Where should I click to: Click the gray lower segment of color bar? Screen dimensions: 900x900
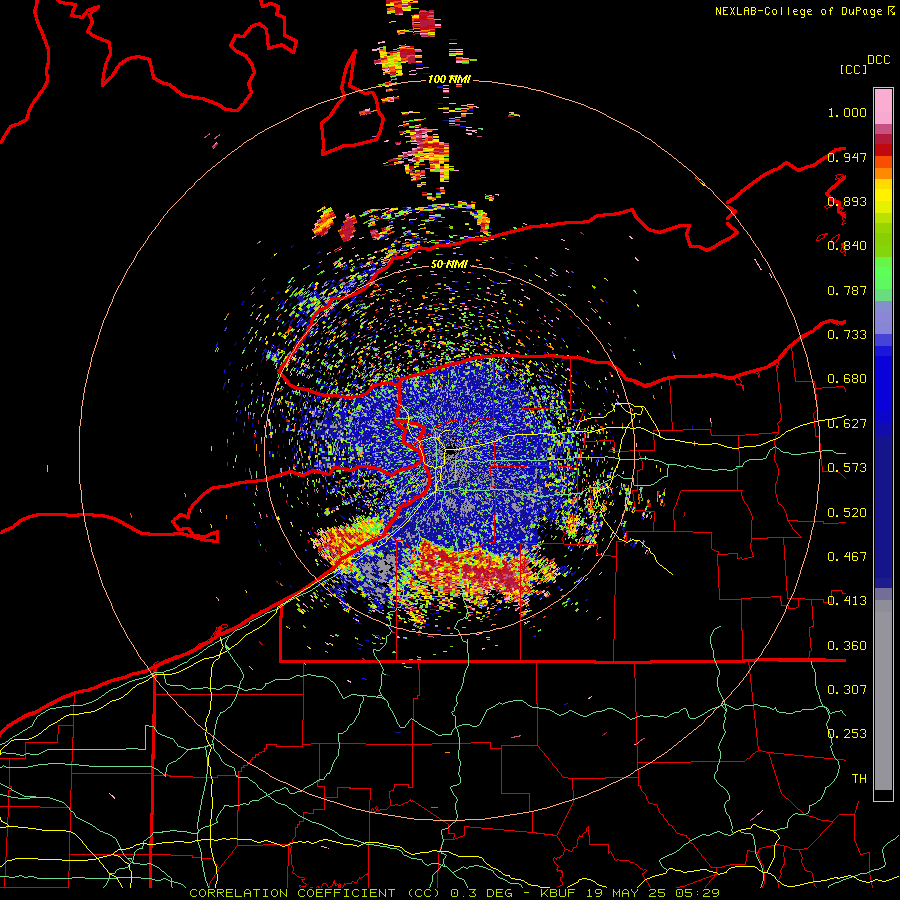pos(883,695)
